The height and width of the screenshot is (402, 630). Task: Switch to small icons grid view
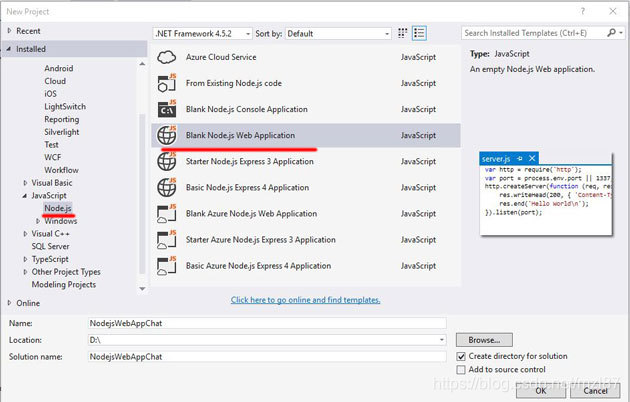pyautogui.click(x=402, y=33)
